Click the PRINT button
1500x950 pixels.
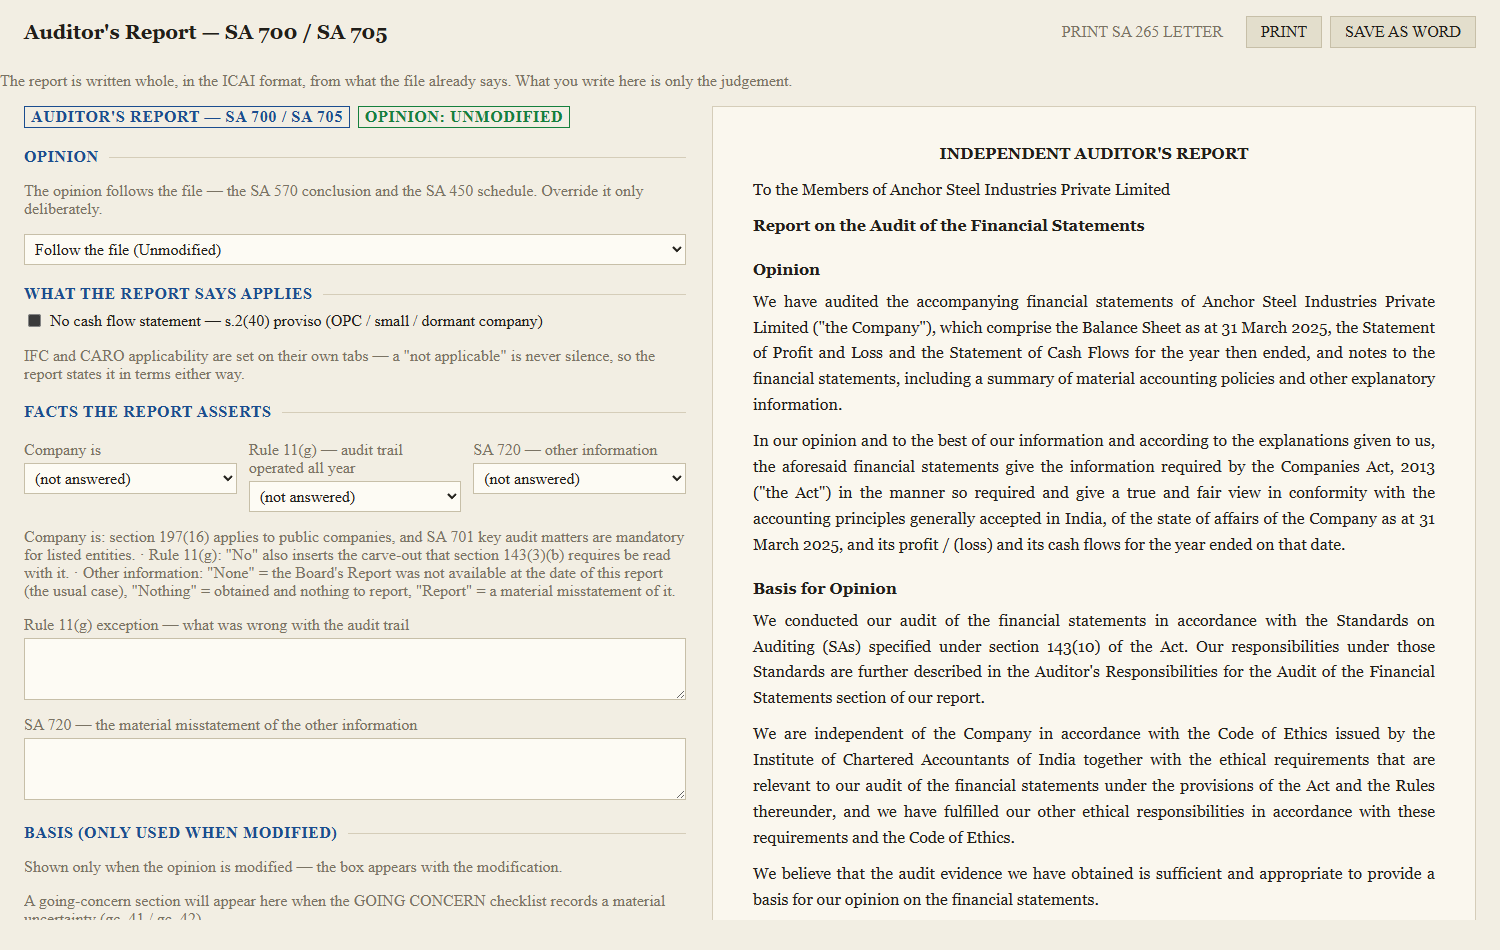tap(1284, 32)
